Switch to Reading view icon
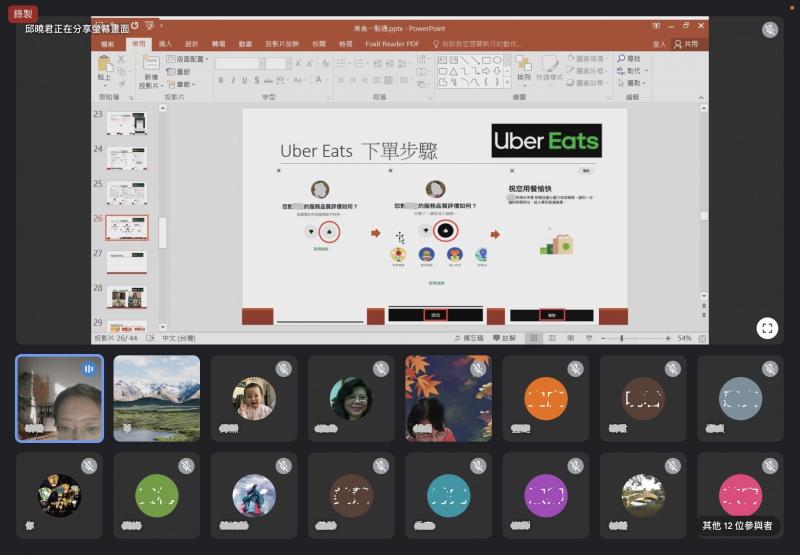 (570, 338)
